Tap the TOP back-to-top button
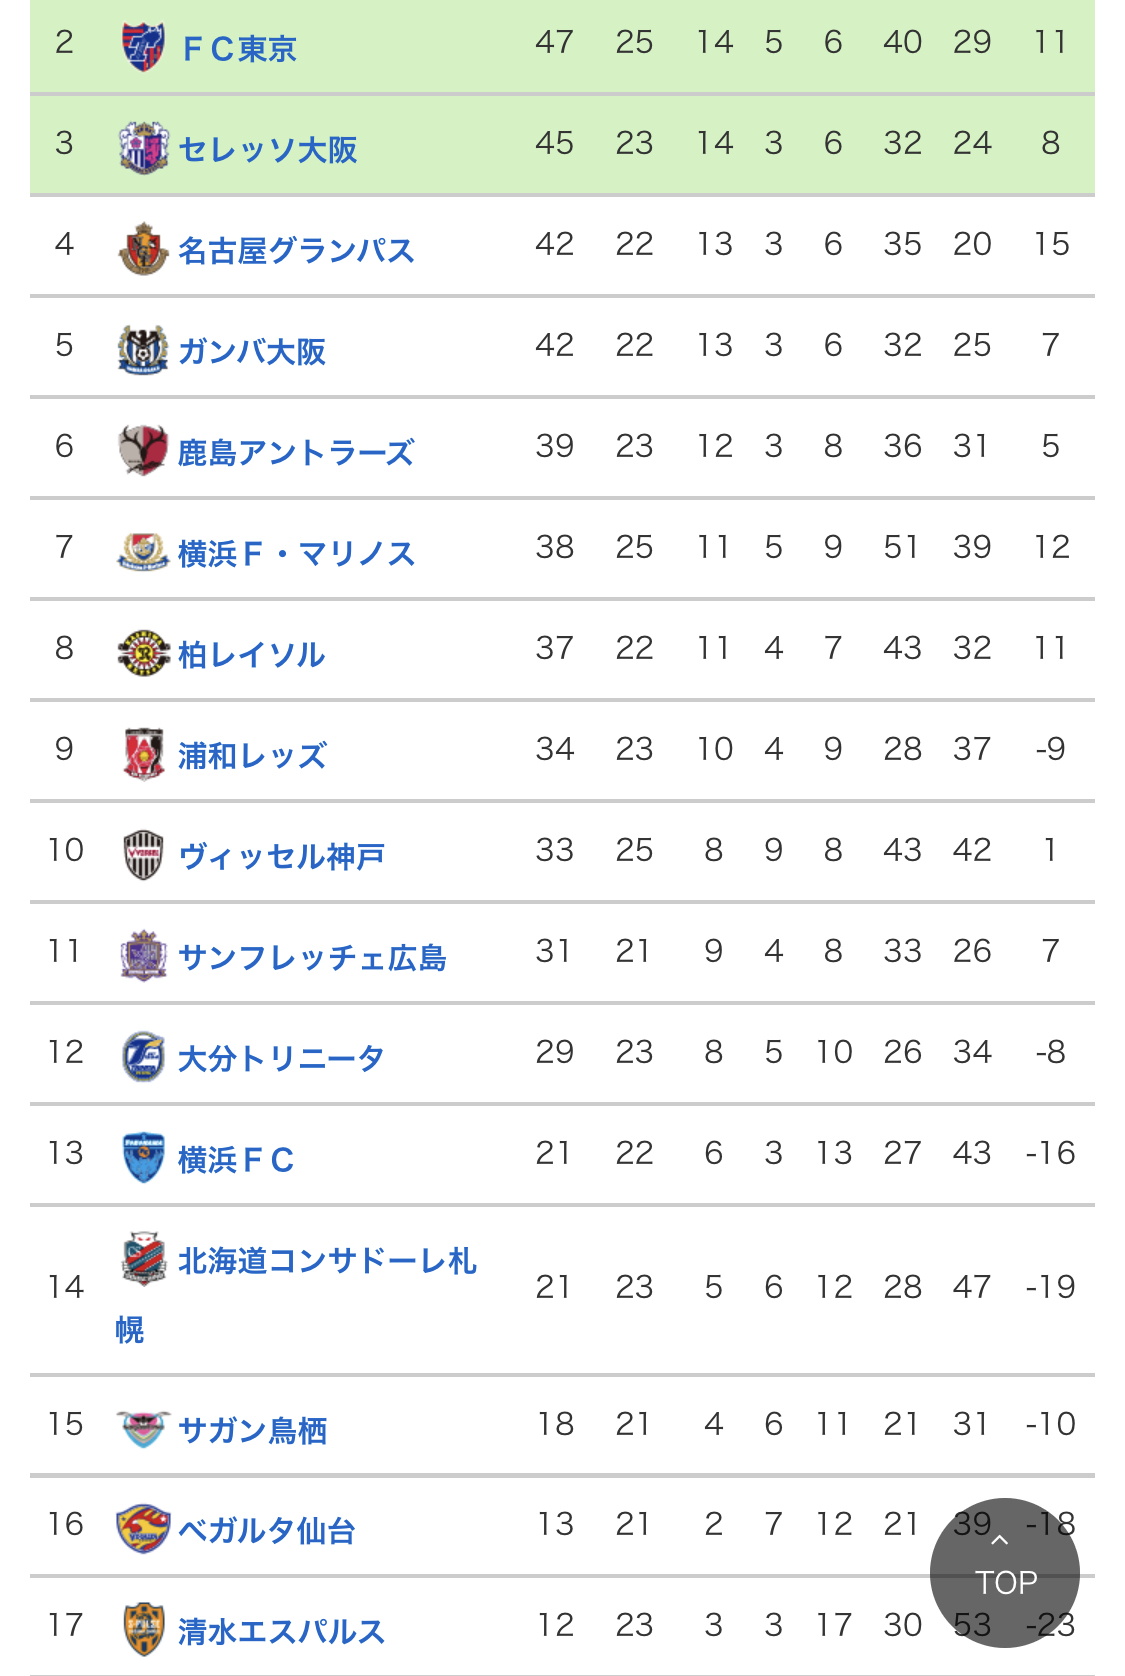Screen dimensions: 1125x1676 pos(1005,1573)
